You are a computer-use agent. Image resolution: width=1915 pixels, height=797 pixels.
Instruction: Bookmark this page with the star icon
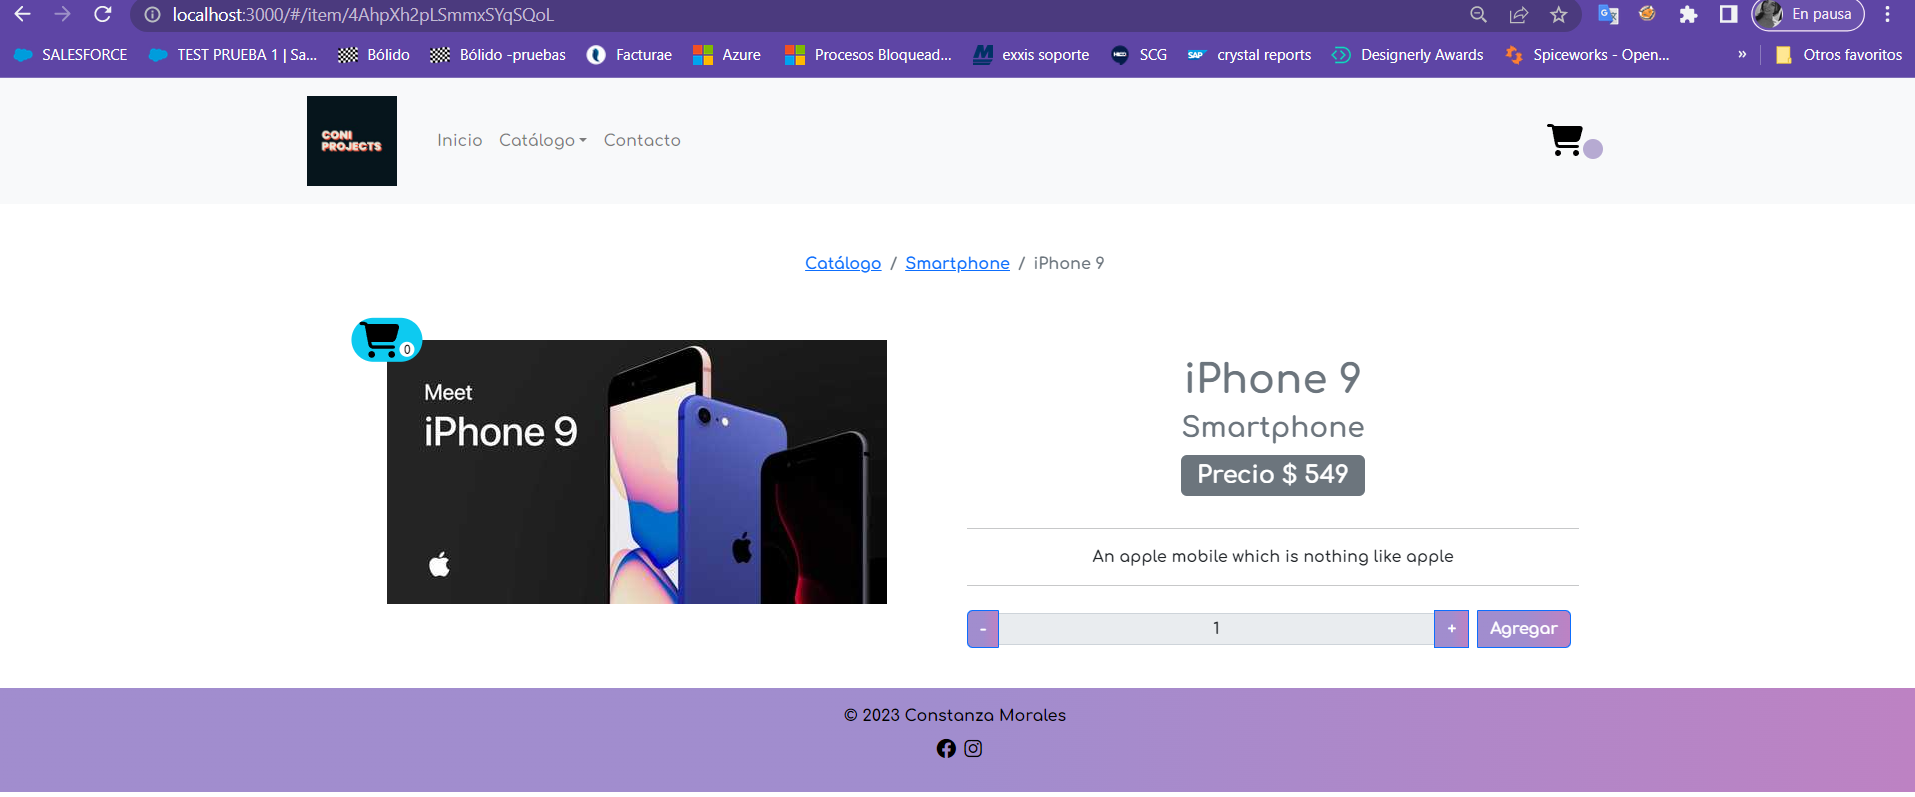coord(1558,15)
